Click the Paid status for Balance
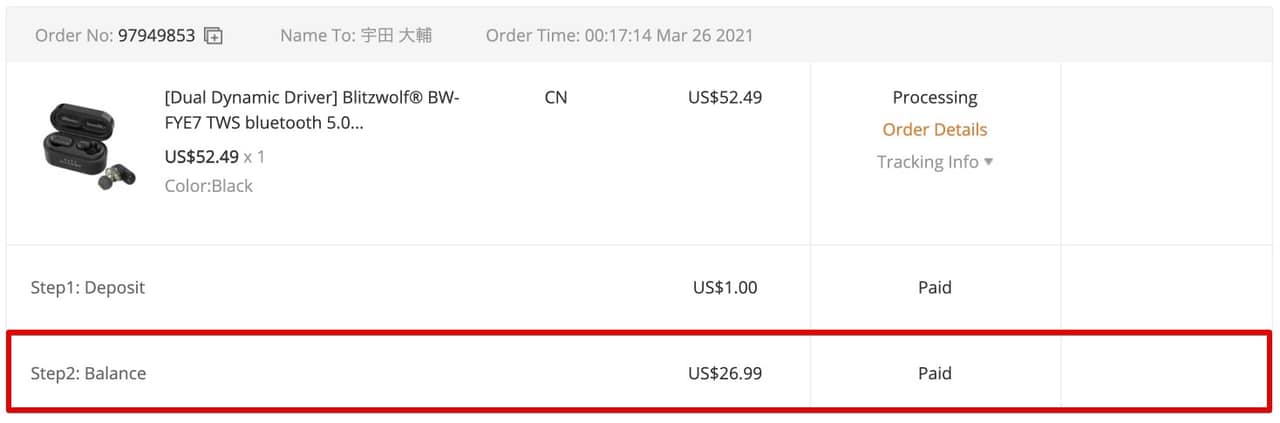This screenshot has width=1280, height=423. 934,374
